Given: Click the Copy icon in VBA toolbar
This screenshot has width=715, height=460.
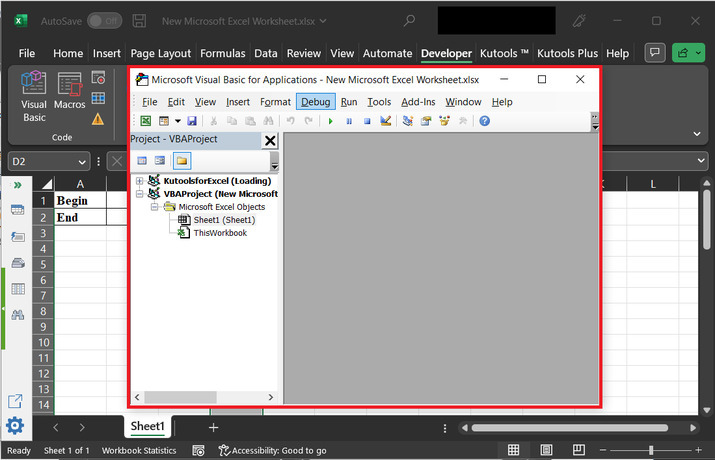Looking at the screenshot, I should [232, 121].
